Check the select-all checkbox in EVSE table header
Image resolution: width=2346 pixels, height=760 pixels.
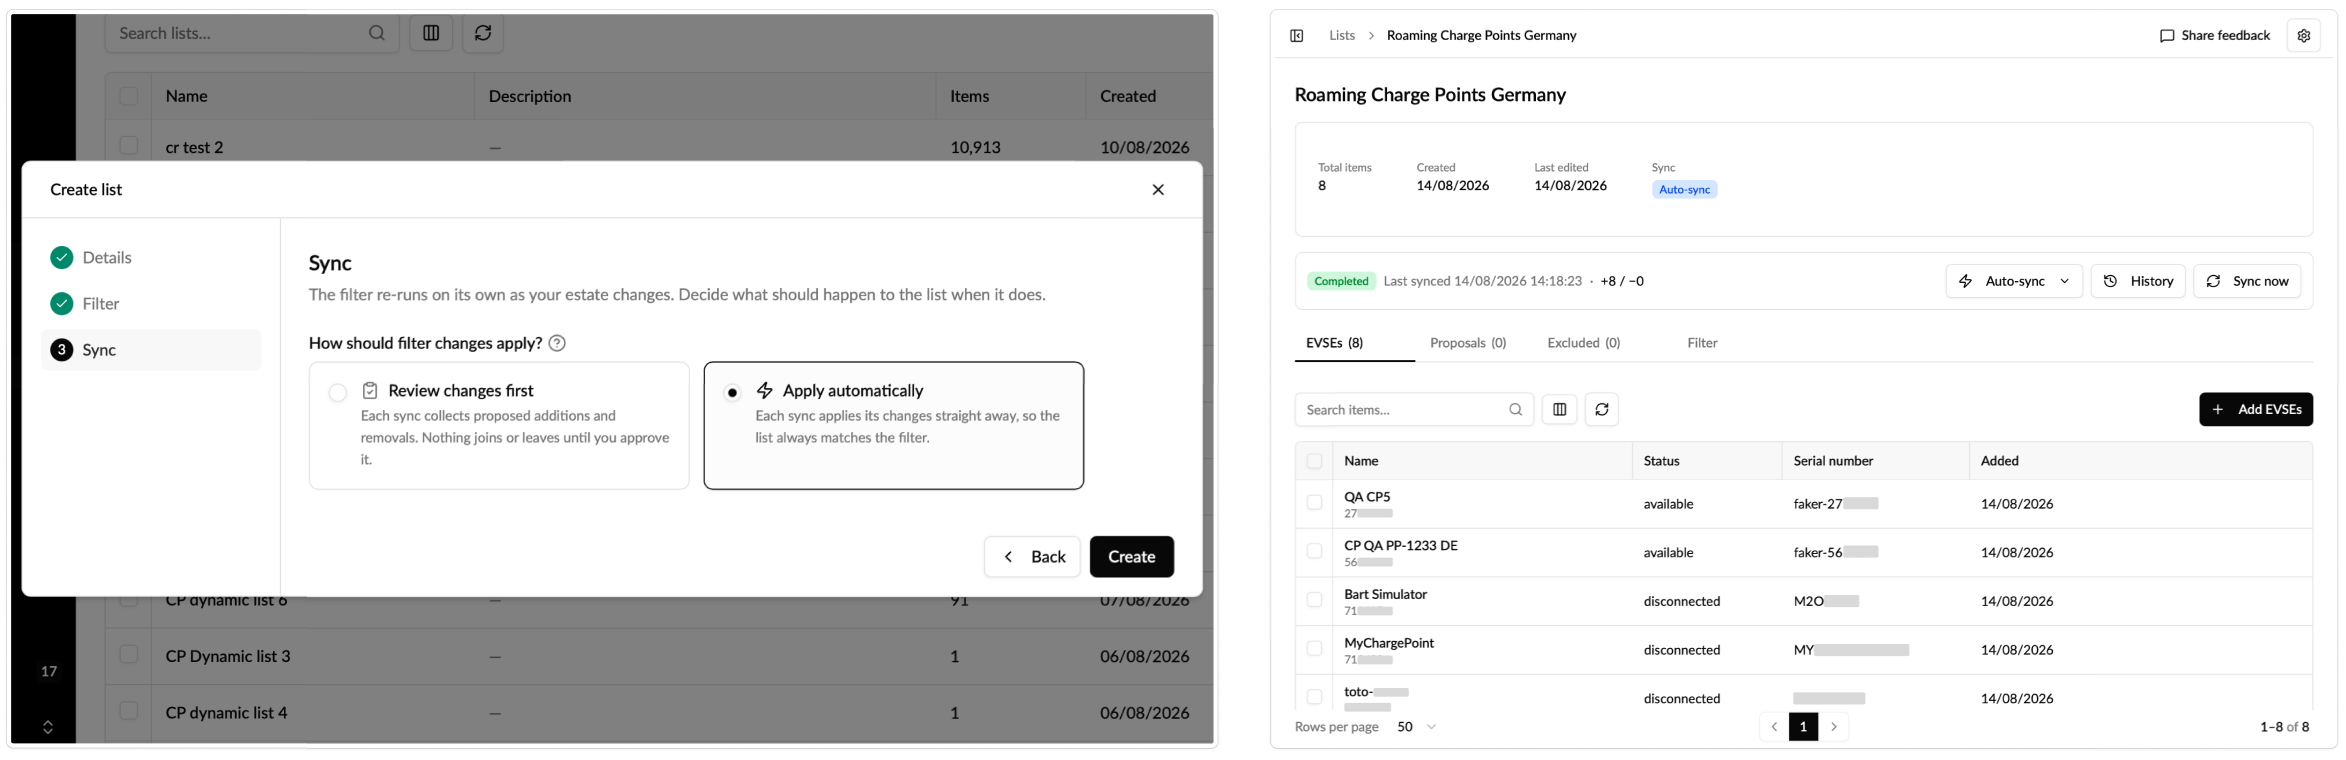pos(1315,461)
